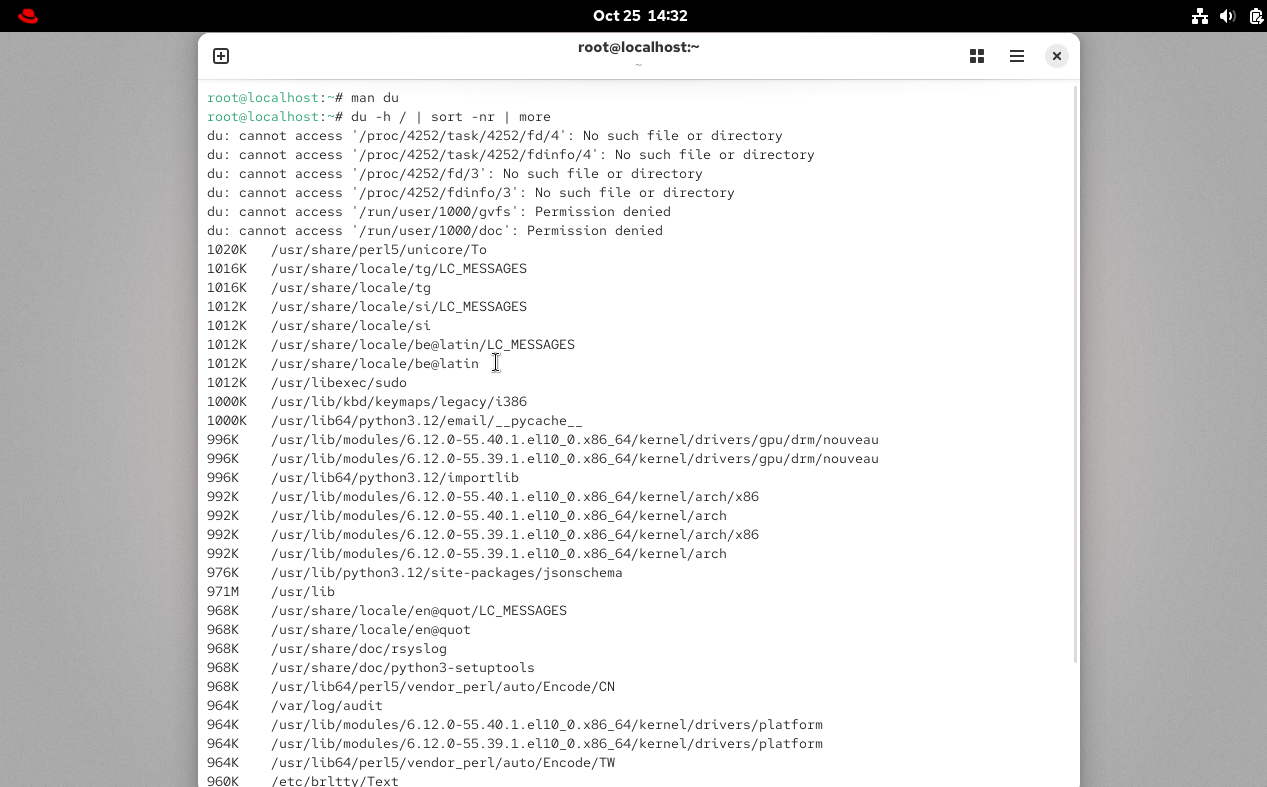Open the terminal hamburger menu

1017,56
